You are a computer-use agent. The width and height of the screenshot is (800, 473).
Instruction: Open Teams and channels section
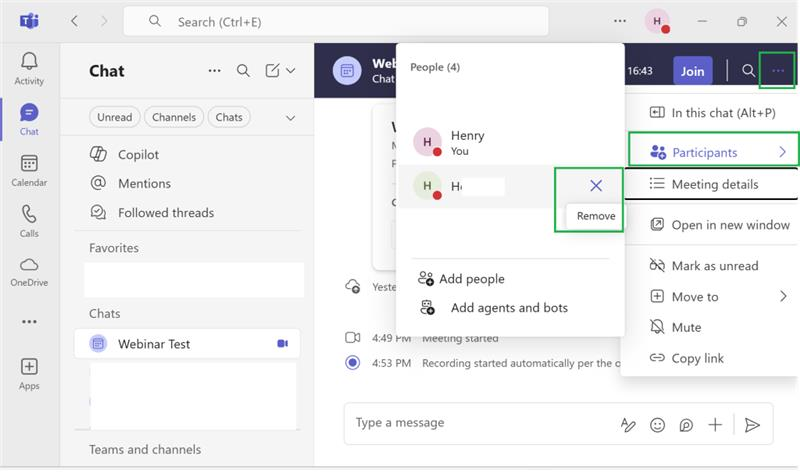[145, 450]
